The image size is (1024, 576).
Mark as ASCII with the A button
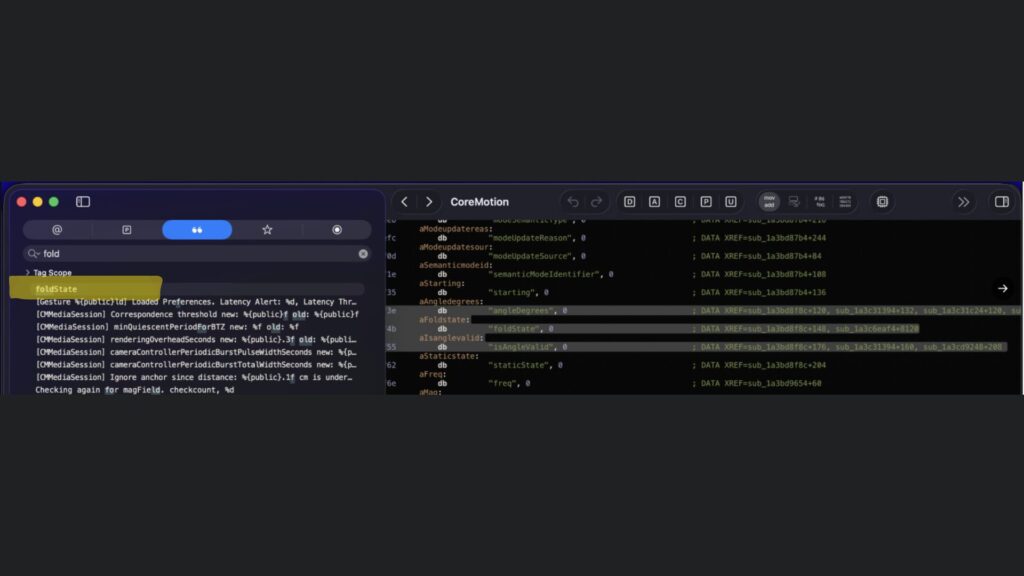pyautogui.click(x=654, y=202)
